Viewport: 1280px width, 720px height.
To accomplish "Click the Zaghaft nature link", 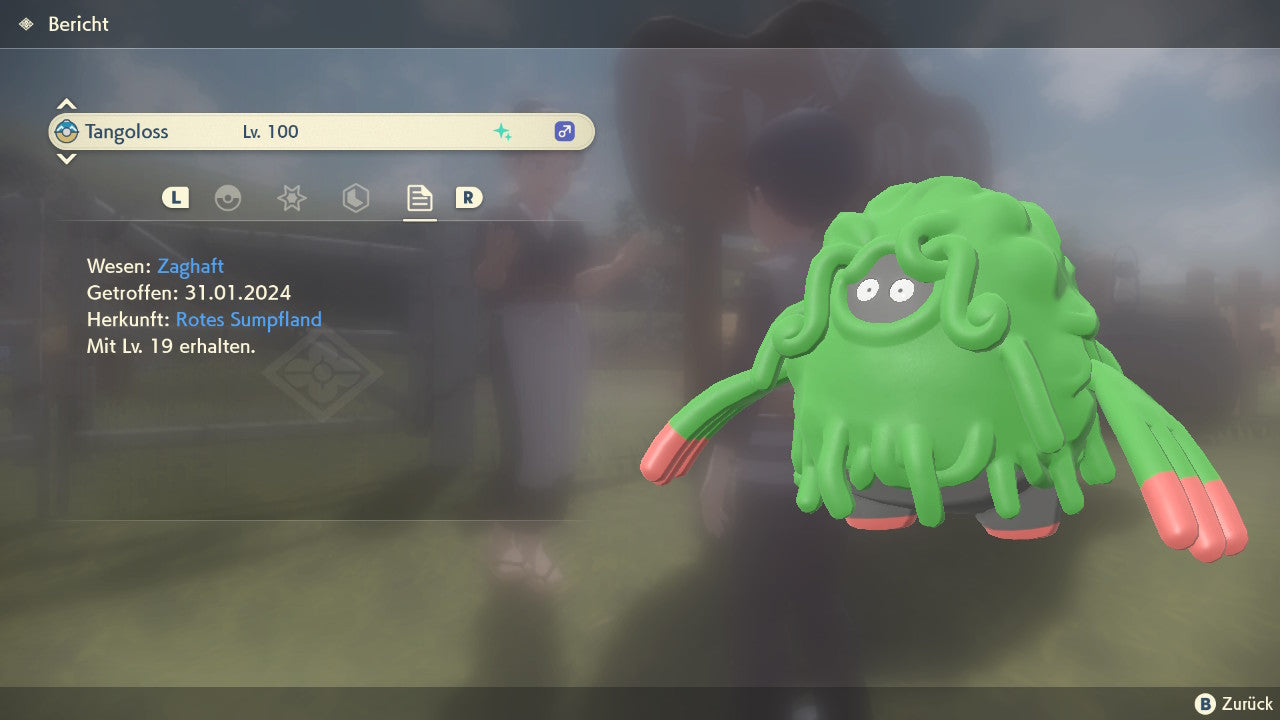I will click(x=190, y=266).
